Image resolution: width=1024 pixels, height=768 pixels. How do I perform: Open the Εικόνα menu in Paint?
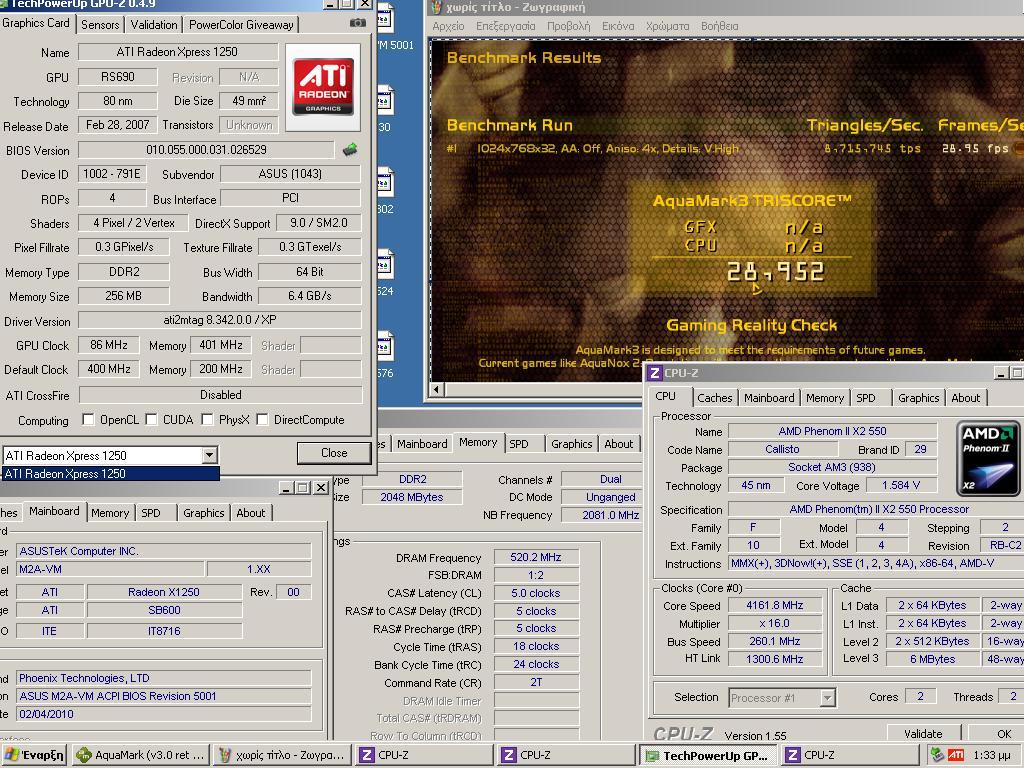[x=618, y=26]
